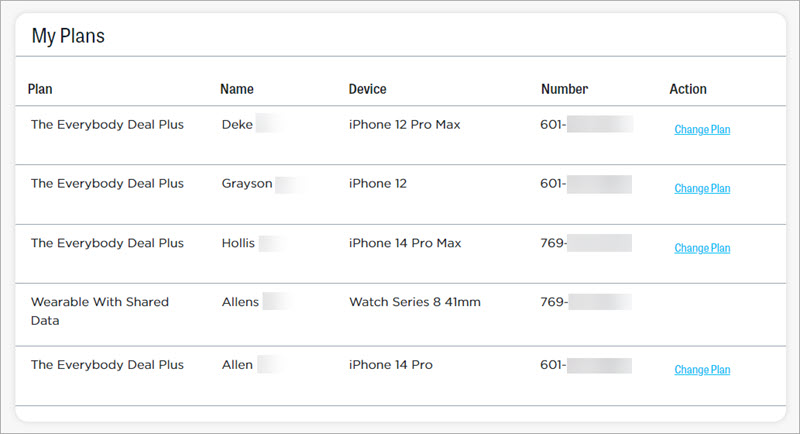
Task: Click the Plan column header
Action: pyautogui.click(x=41, y=89)
